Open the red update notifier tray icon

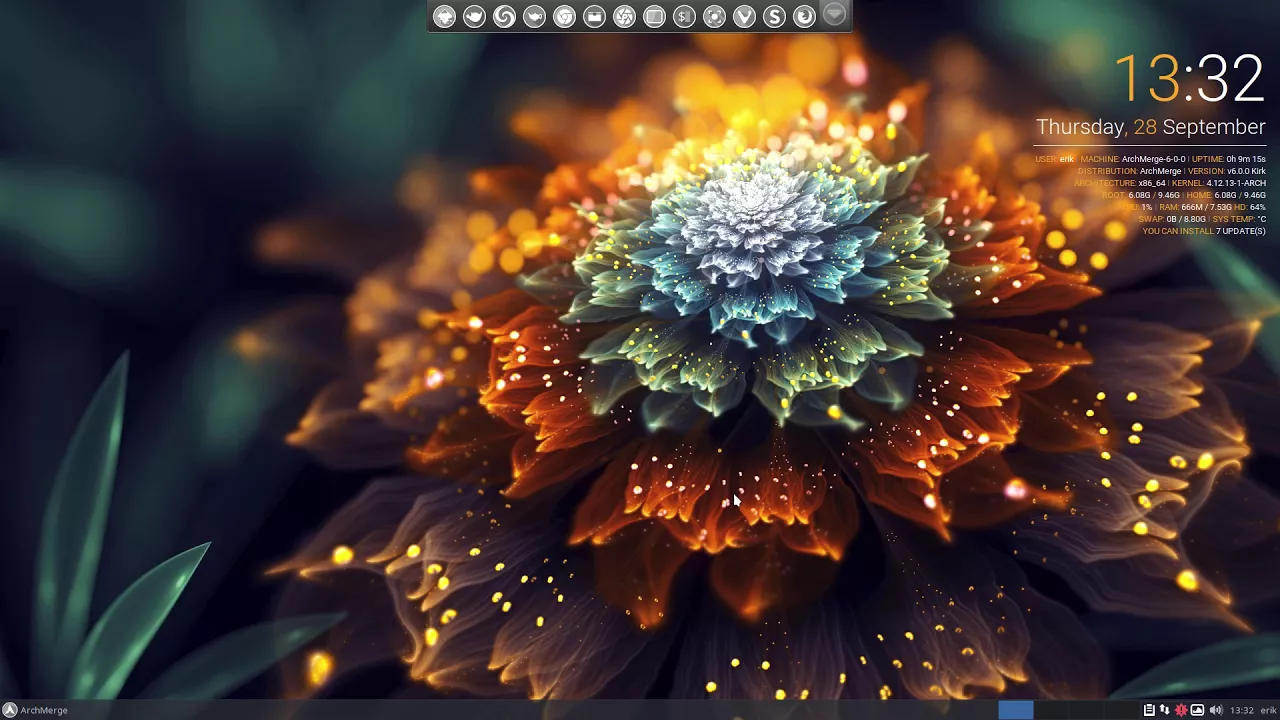pyautogui.click(x=1181, y=710)
